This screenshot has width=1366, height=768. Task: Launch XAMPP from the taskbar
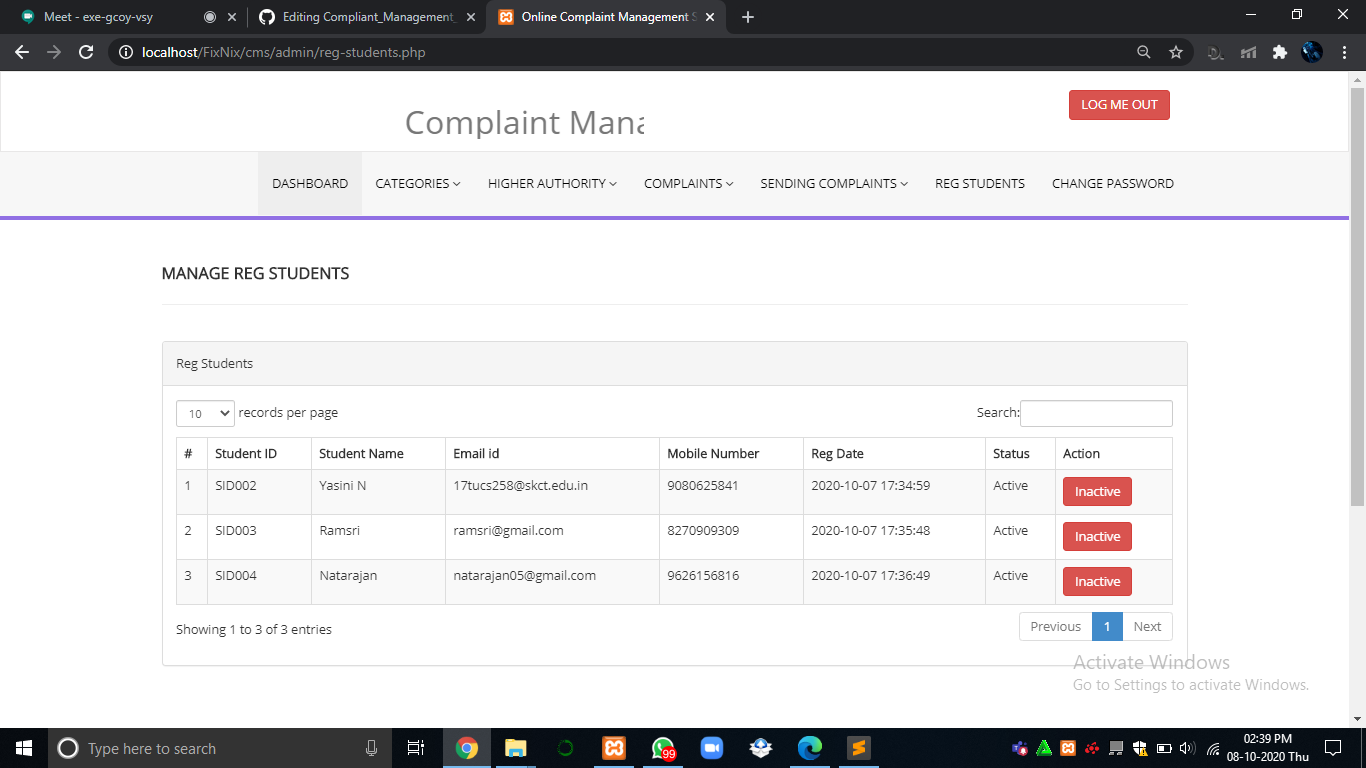[613, 748]
